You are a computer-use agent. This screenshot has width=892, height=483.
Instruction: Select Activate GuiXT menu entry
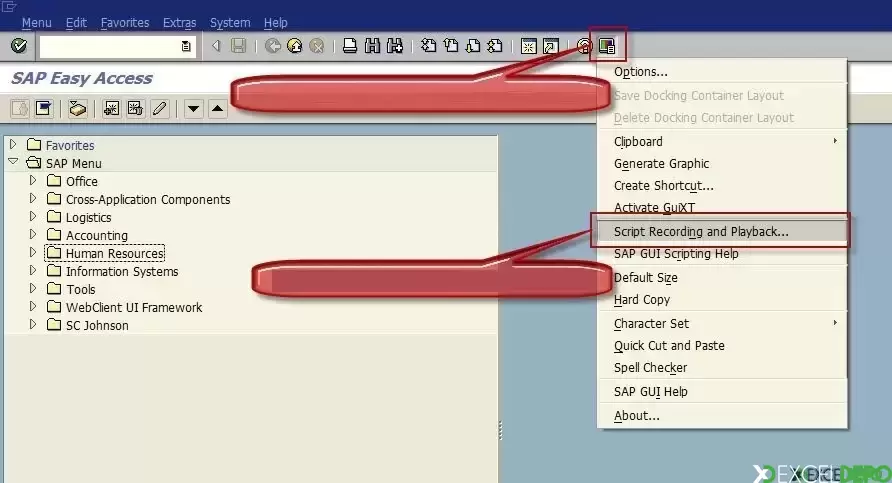(x=722, y=207)
